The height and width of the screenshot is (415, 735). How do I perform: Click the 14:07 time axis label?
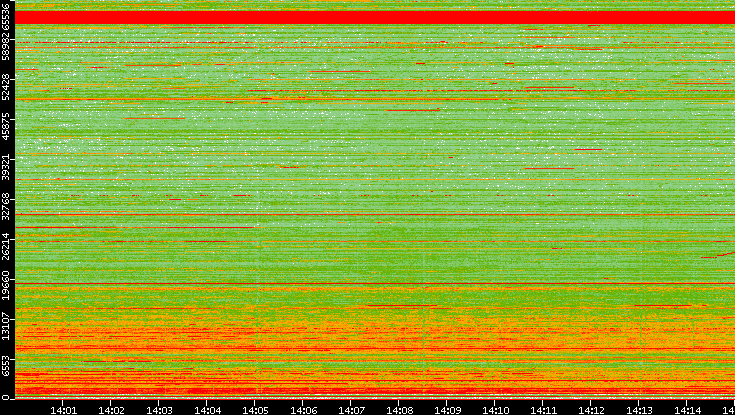point(351,410)
